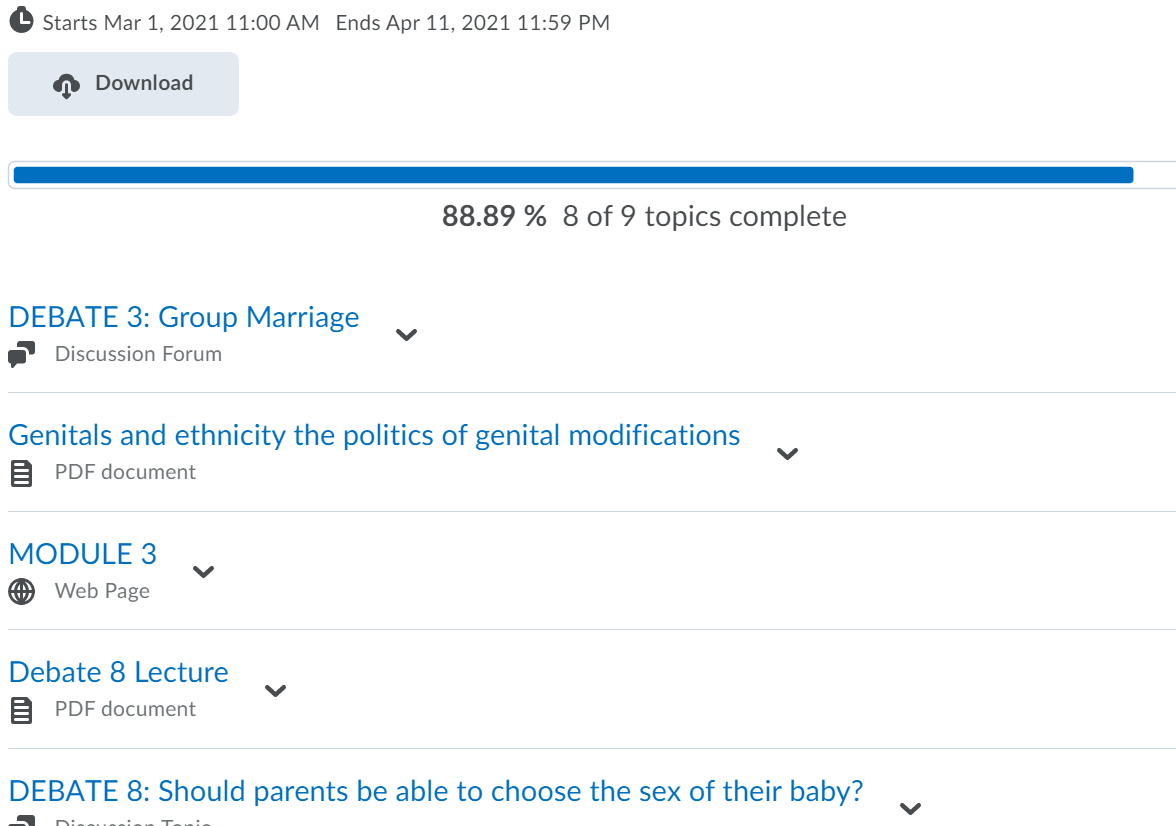This screenshot has width=1176, height=826.
Task: Click the Download button
Action: (x=124, y=84)
